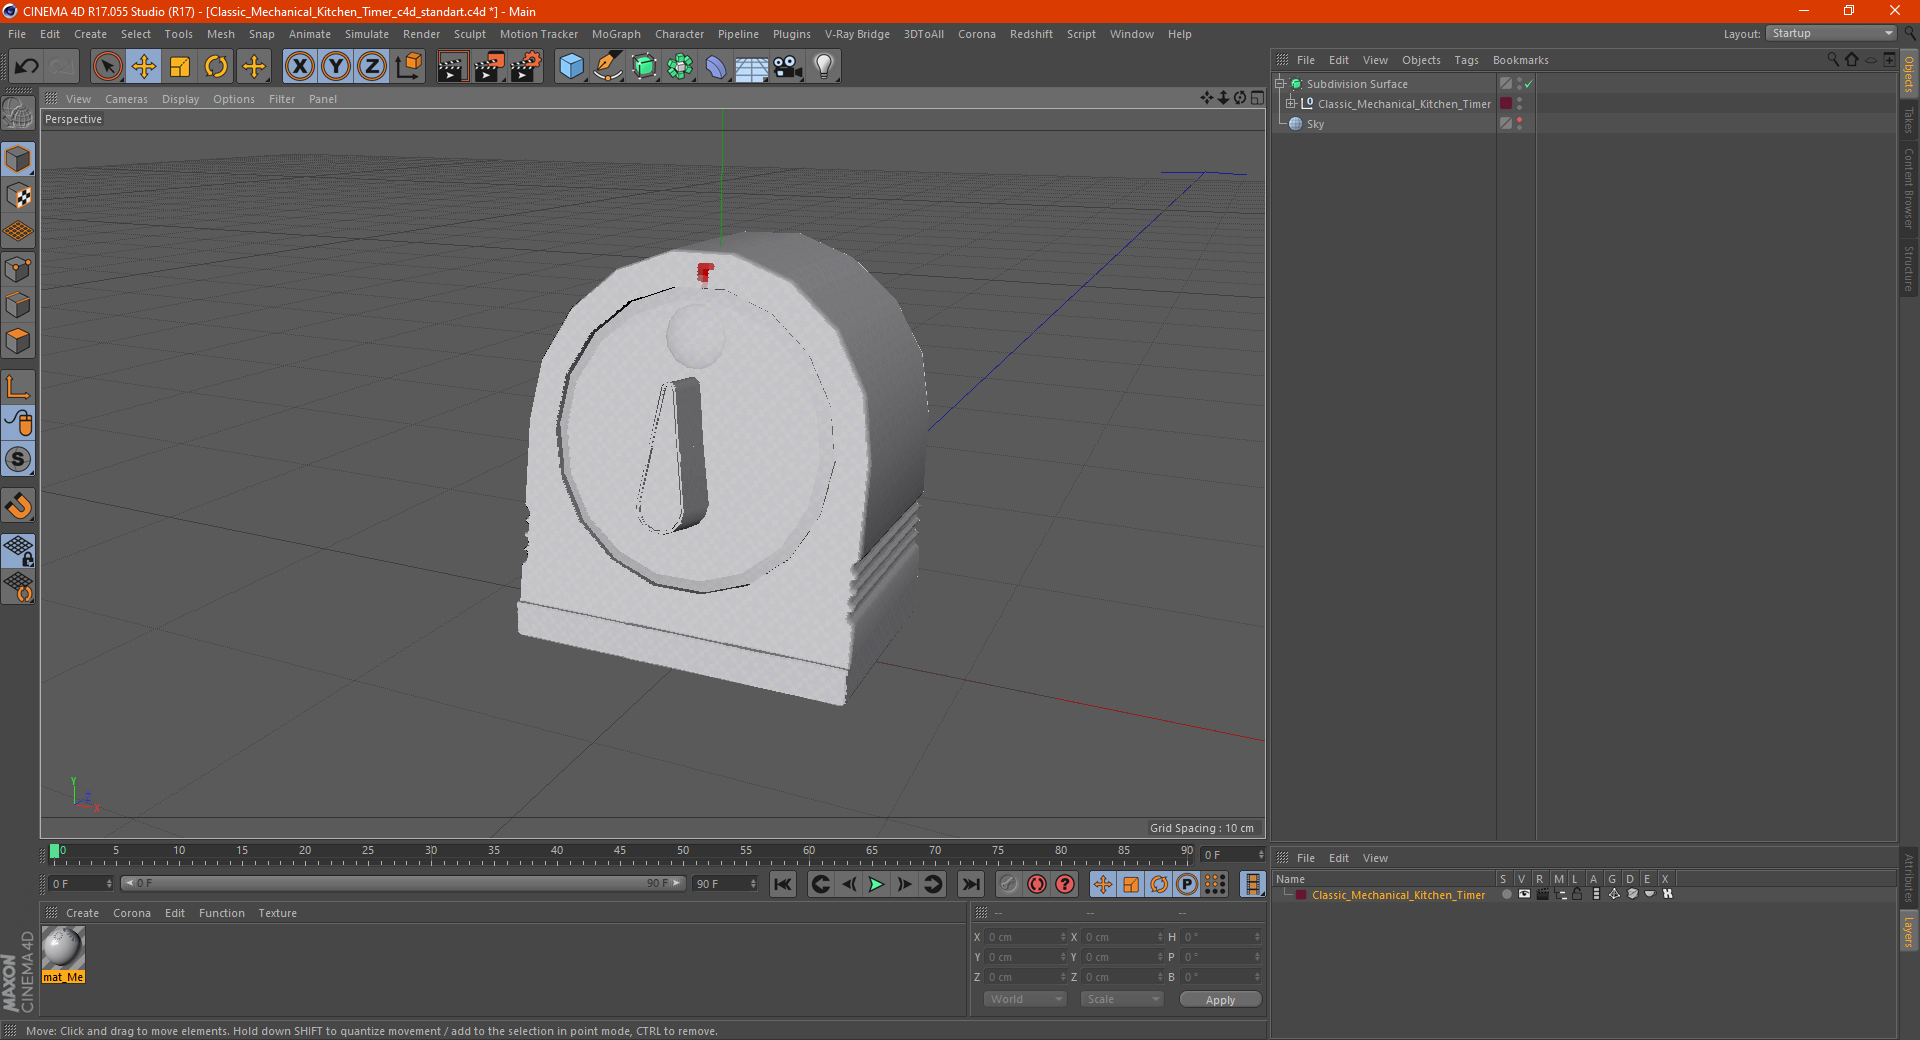
Task: Click the preview range slider bar
Action: tap(403, 883)
